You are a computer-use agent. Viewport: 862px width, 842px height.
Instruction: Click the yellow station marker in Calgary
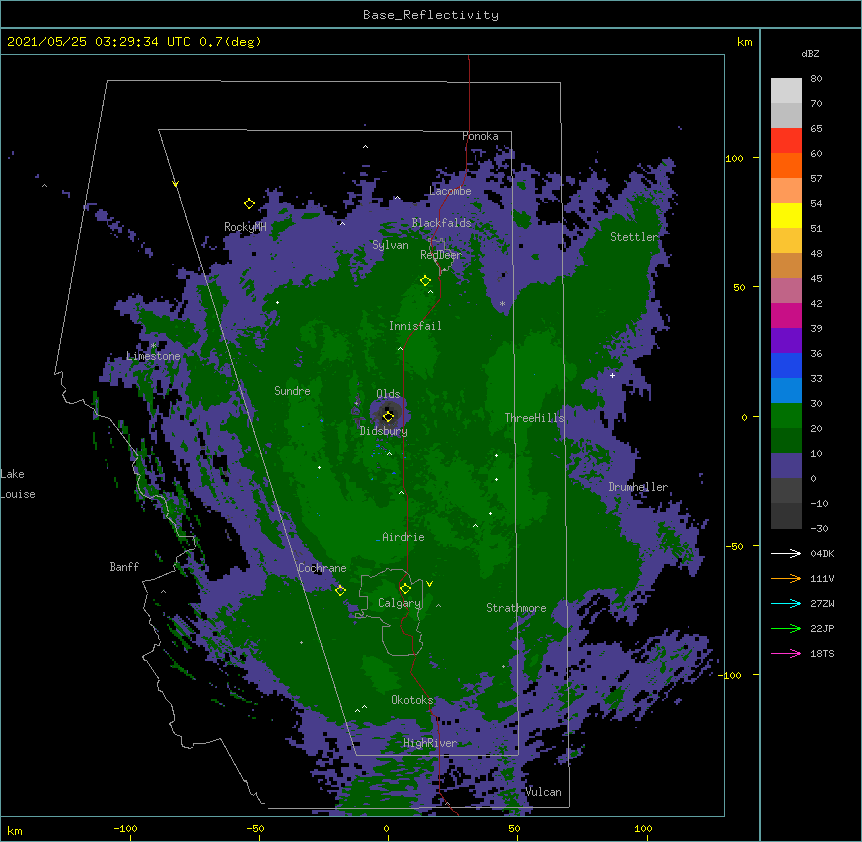405,589
